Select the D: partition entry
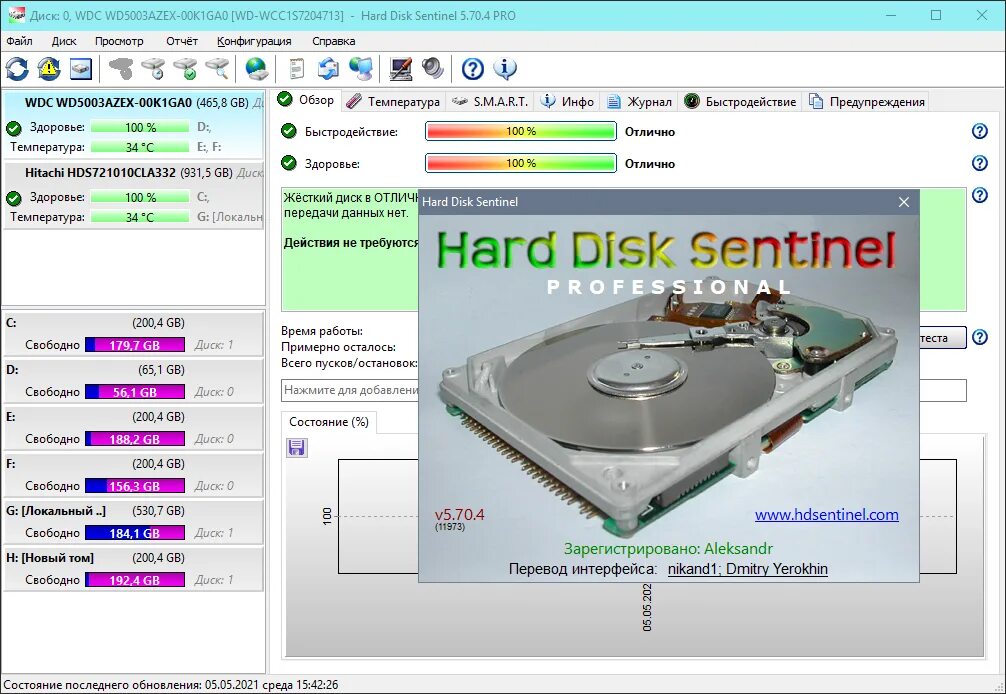This screenshot has height=694, width=1006. pyautogui.click(x=133, y=381)
